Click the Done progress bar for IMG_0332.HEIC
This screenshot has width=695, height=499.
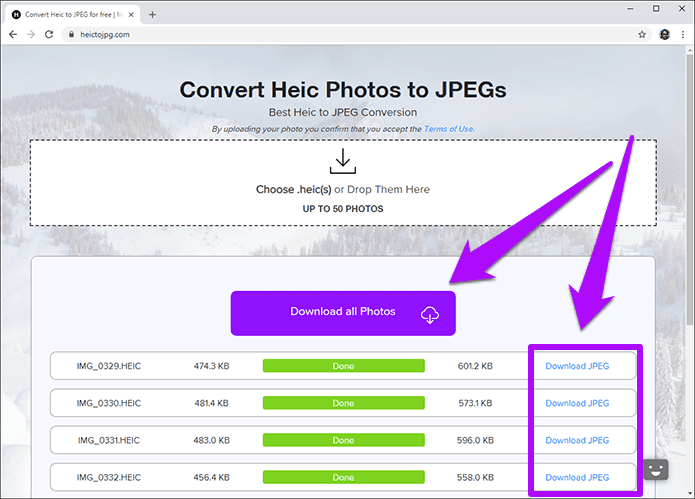(344, 478)
